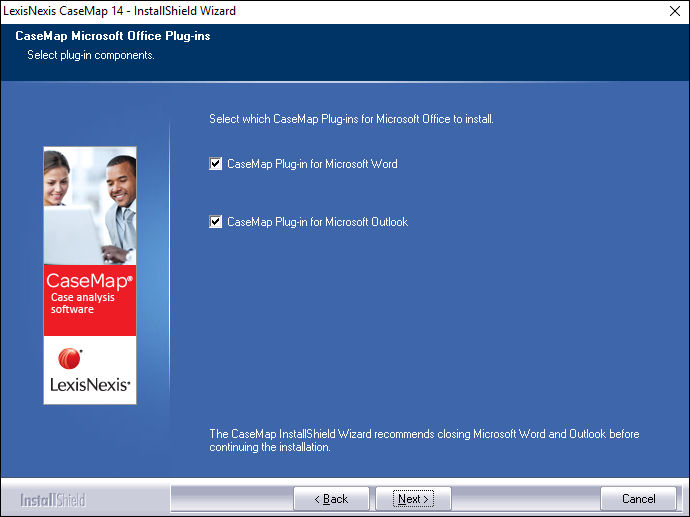
Task: Click 'Select which CaseMap Plug-ins' instruction text
Action: pos(351,119)
